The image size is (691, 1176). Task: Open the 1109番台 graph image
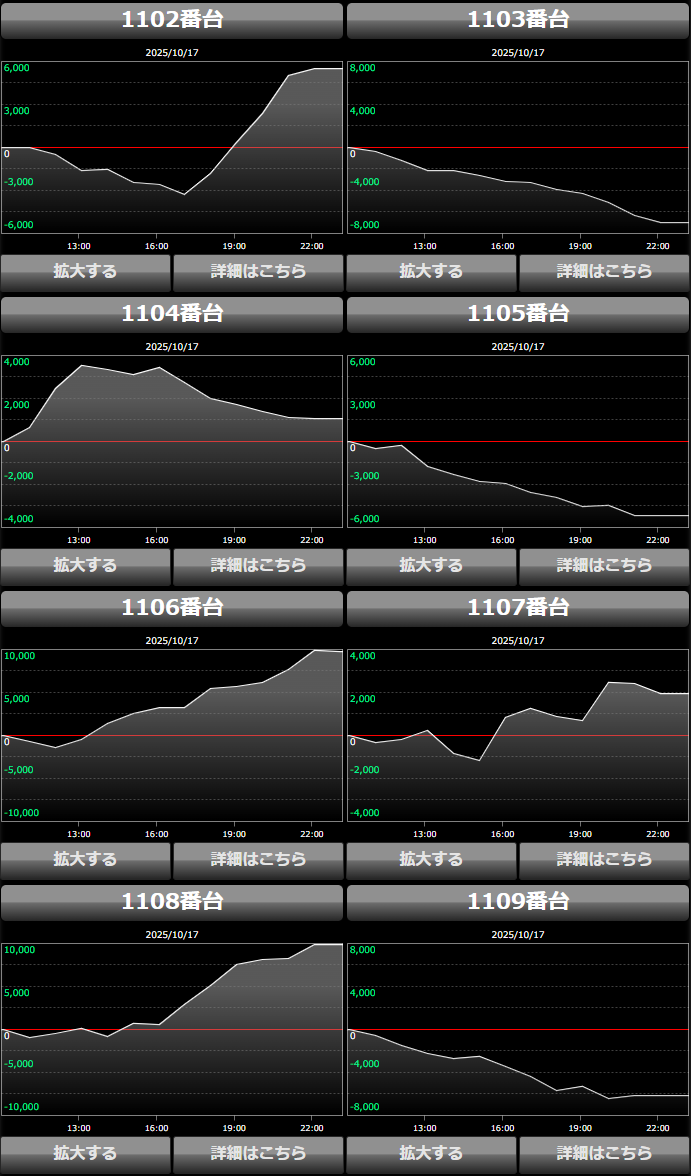pos(518,1029)
